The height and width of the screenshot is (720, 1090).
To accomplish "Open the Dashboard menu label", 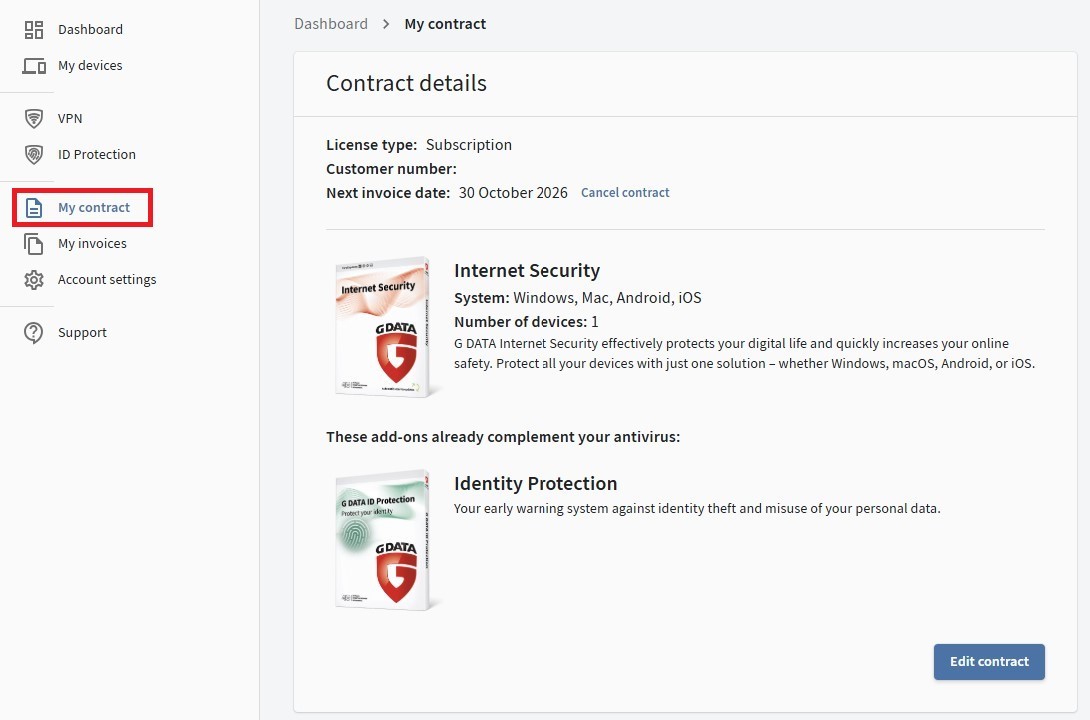I will 90,30.
